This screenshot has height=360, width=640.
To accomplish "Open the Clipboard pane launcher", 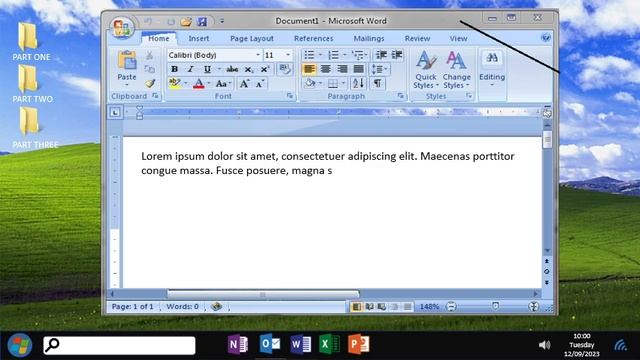I will click(155, 96).
